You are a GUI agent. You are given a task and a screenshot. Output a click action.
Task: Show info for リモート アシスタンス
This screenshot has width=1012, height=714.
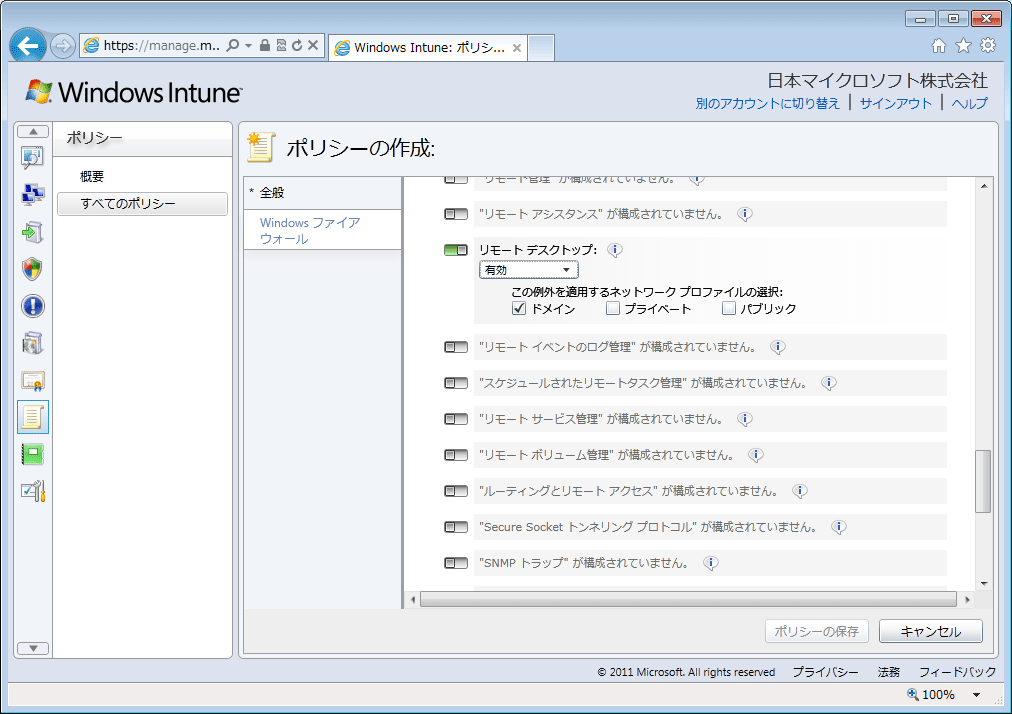click(x=745, y=214)
